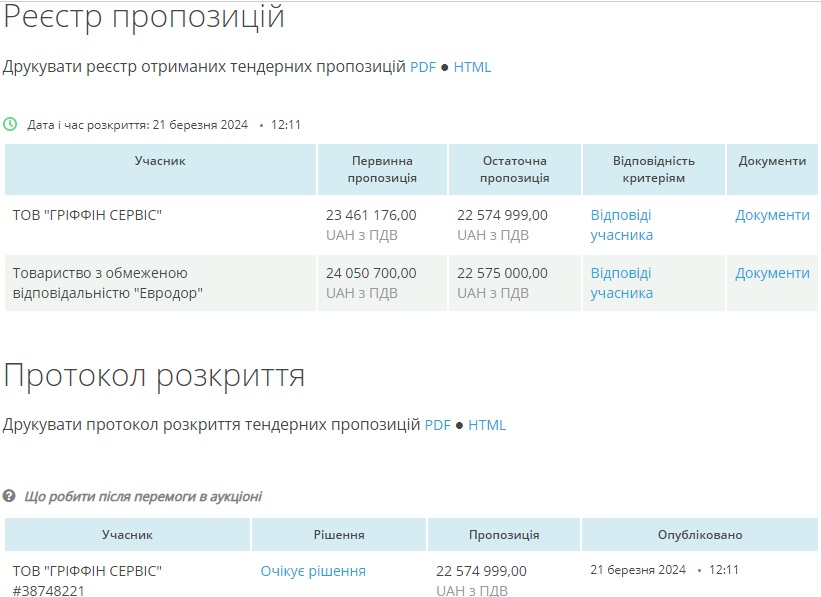This screenshot has height=597, width=821.
Task: Click the question mark help icon
Action: click(9, 495)
